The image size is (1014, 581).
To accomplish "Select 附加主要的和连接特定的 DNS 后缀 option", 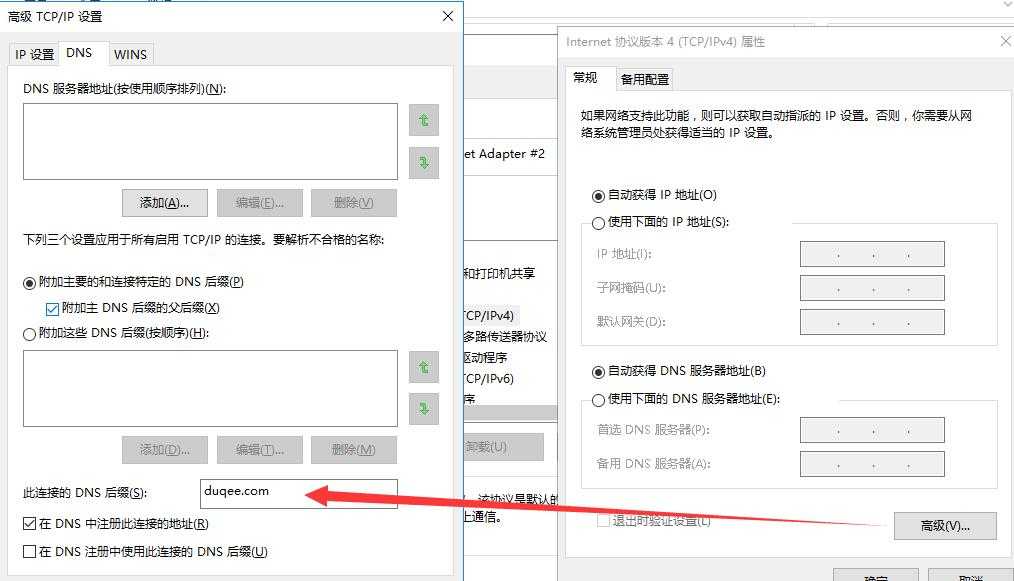I will [133, 282].
